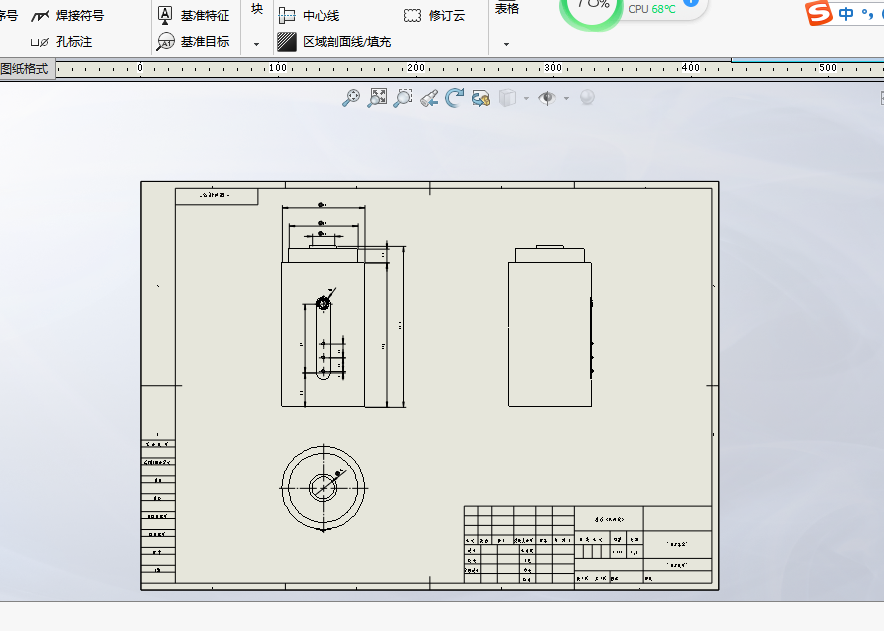Viewport: 884px width, 631px height.
Task: Activate the Zoom to Area tool
Action: [x=400, y=97]
